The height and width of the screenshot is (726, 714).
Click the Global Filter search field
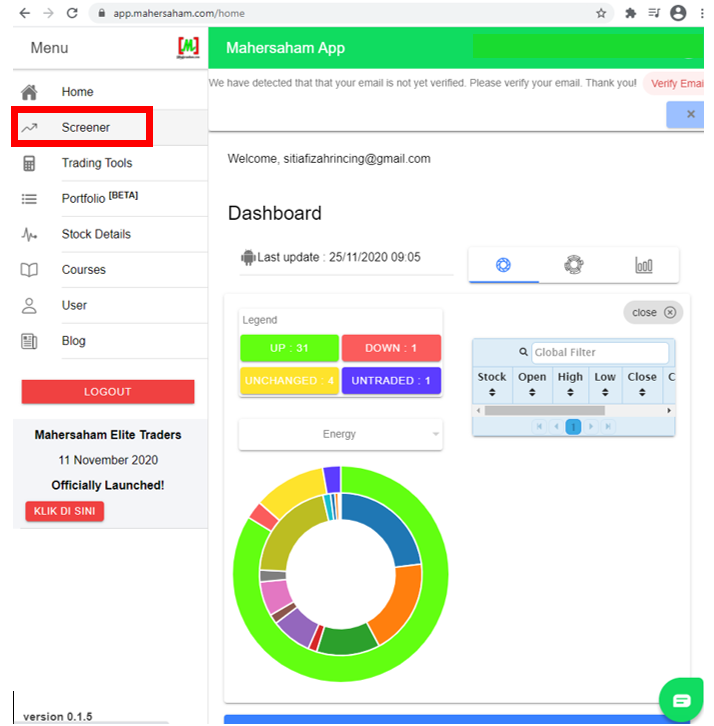[x=599, y=353]
